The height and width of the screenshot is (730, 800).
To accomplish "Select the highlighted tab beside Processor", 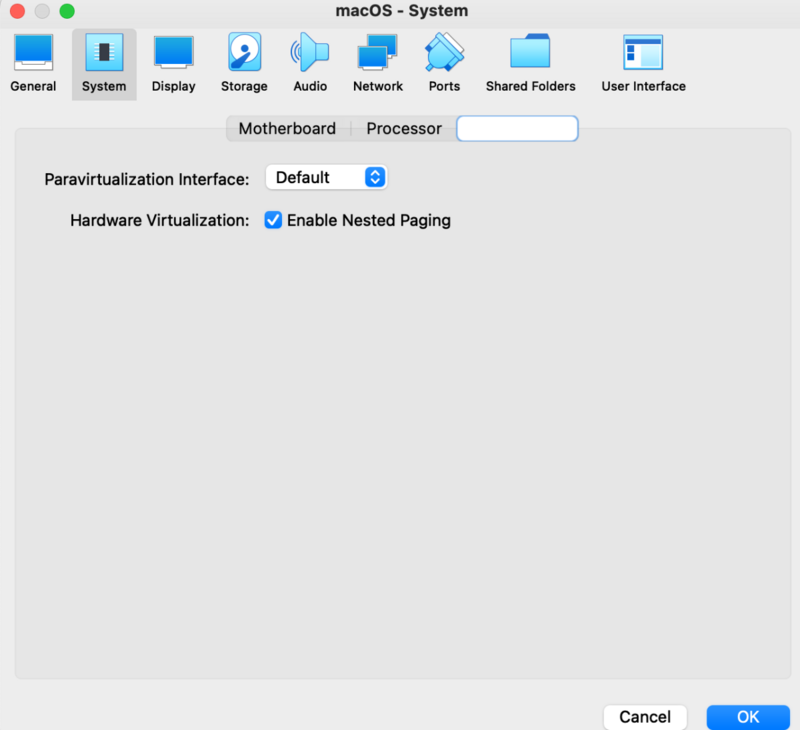I will (x=517, y=128).
